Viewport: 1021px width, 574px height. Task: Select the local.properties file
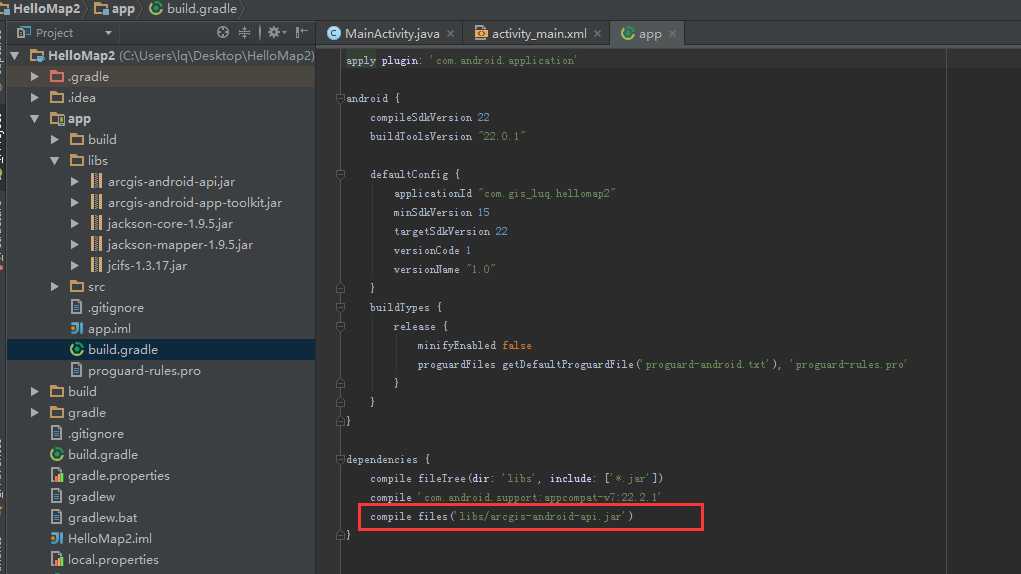113,560
